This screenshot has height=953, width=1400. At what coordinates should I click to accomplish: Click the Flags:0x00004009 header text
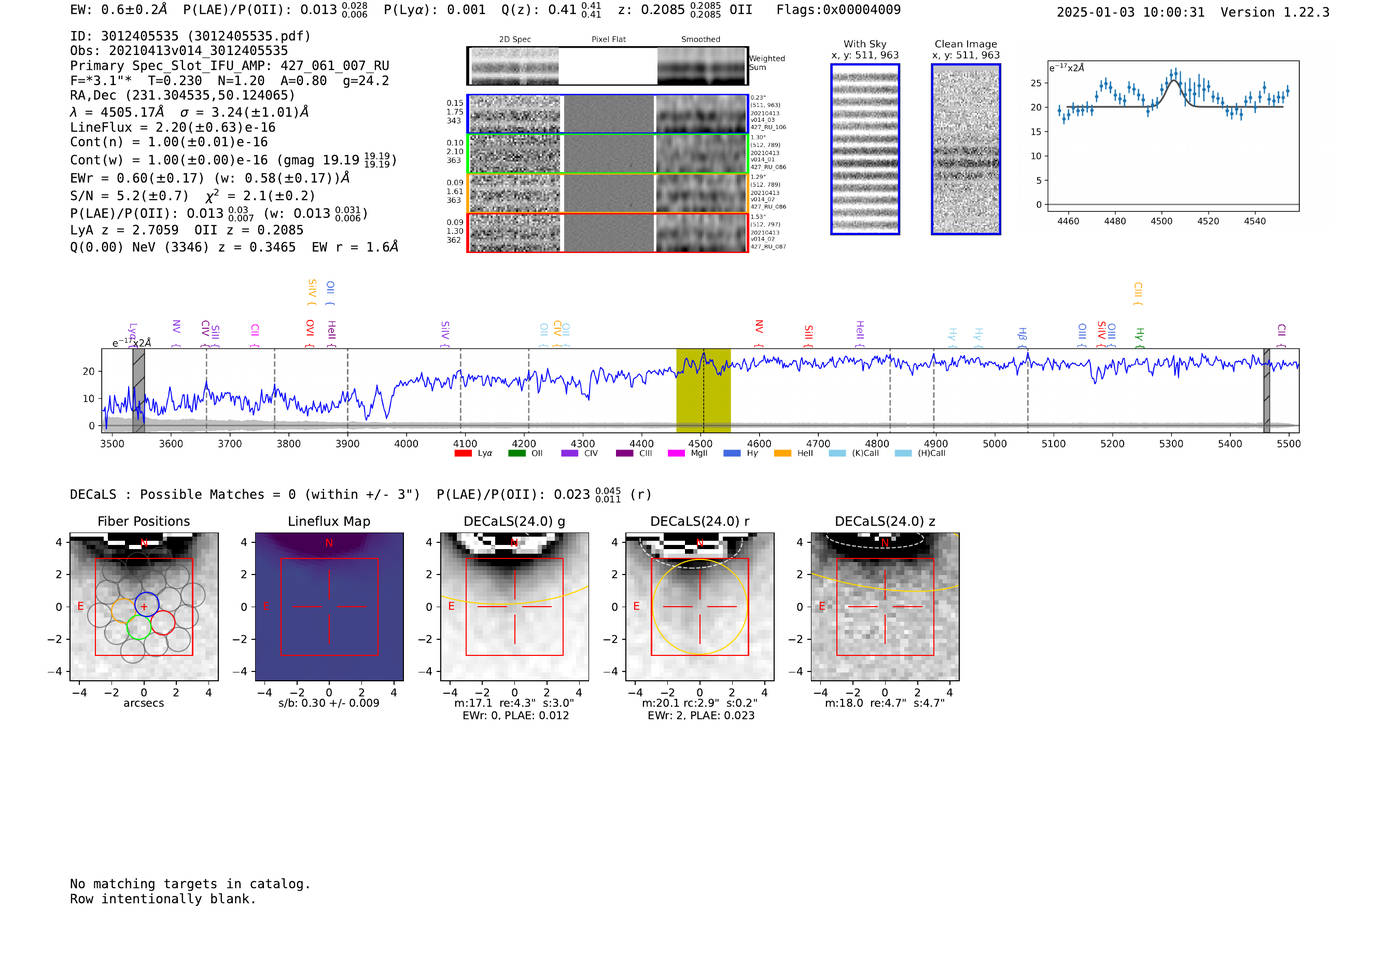point(838,10)
